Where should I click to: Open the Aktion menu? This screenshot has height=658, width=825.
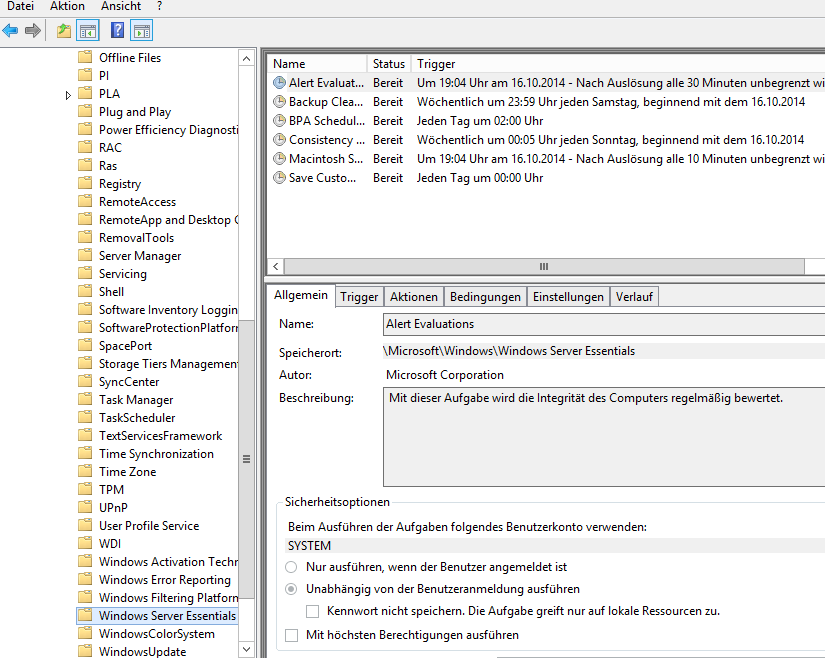point(67,6)
